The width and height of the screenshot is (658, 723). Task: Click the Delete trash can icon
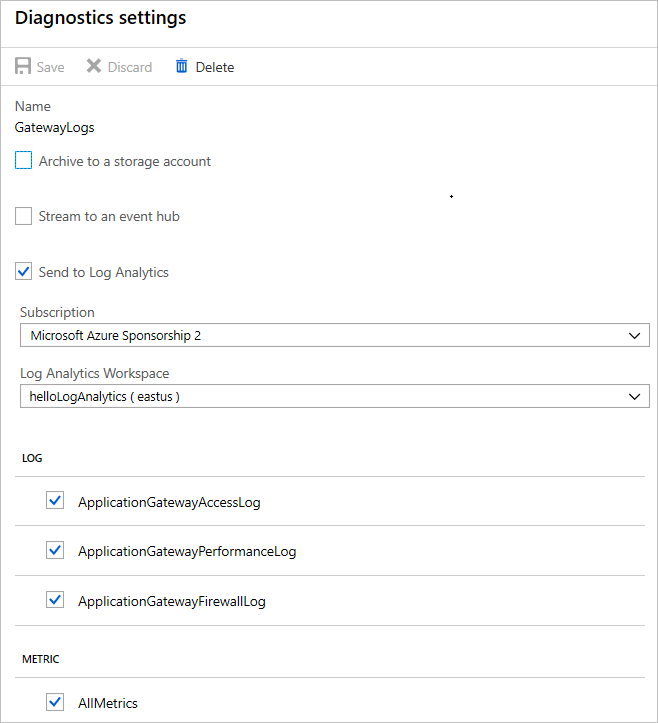tap(181, 67)
